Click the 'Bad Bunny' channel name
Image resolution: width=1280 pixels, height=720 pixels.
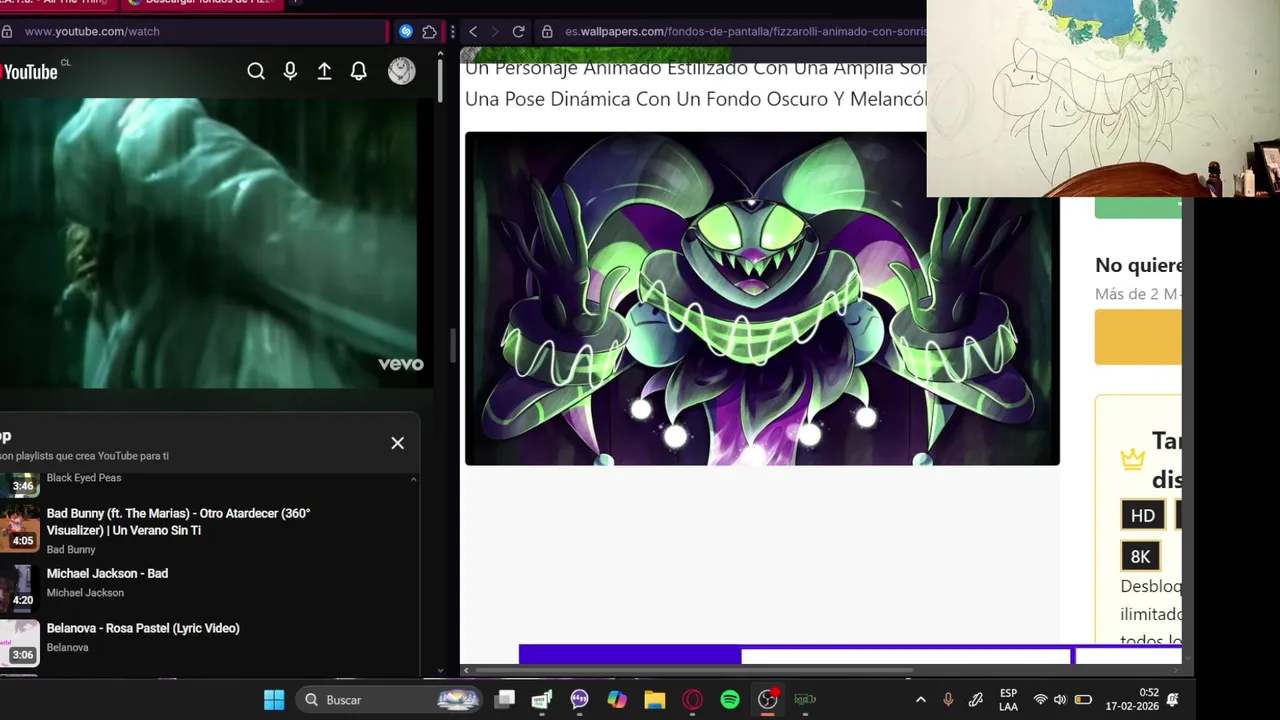click(x=71, y=550)
